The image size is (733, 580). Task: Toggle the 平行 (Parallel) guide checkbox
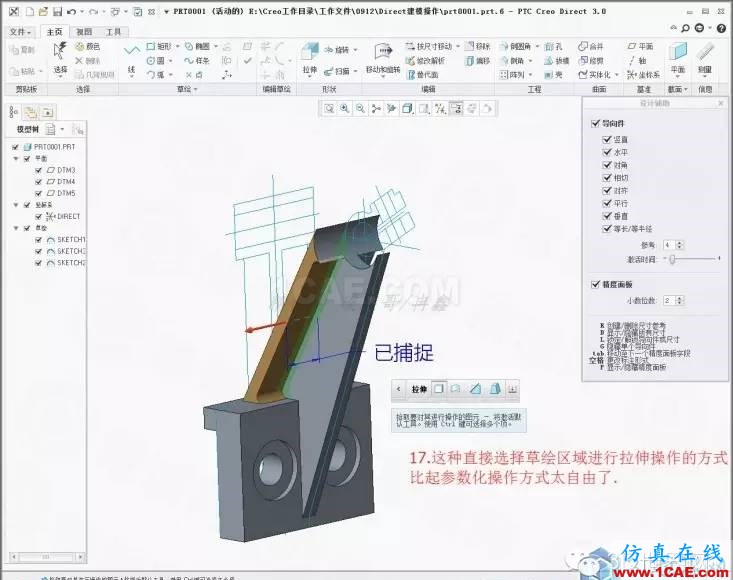click(x=607, y=203)
